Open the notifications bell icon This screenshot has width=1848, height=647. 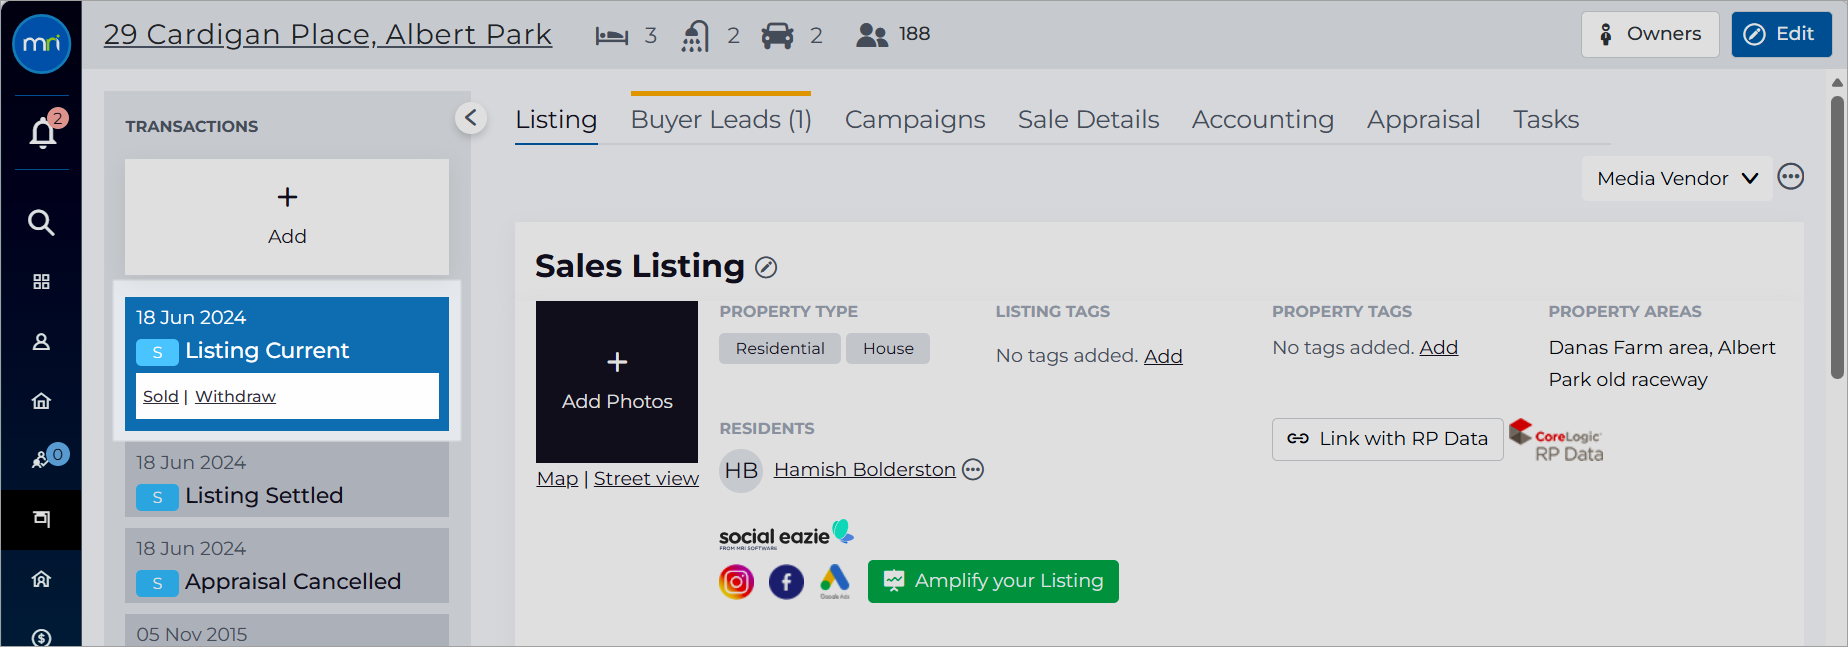point(42,132)
